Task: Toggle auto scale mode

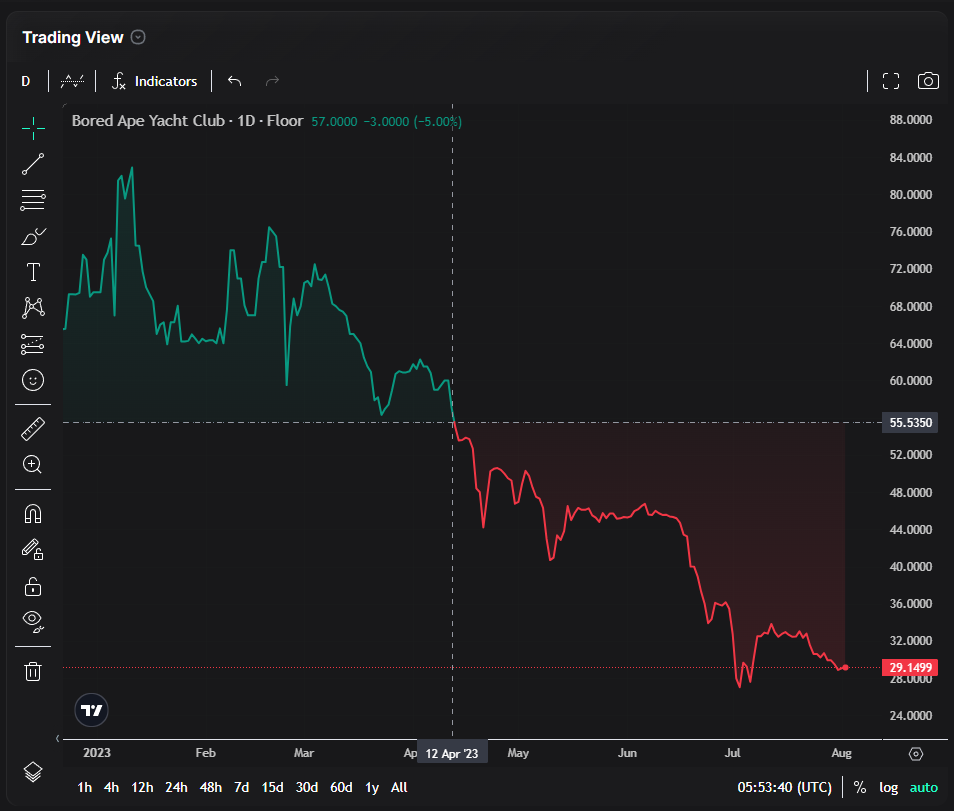Action: click(924, 787)
